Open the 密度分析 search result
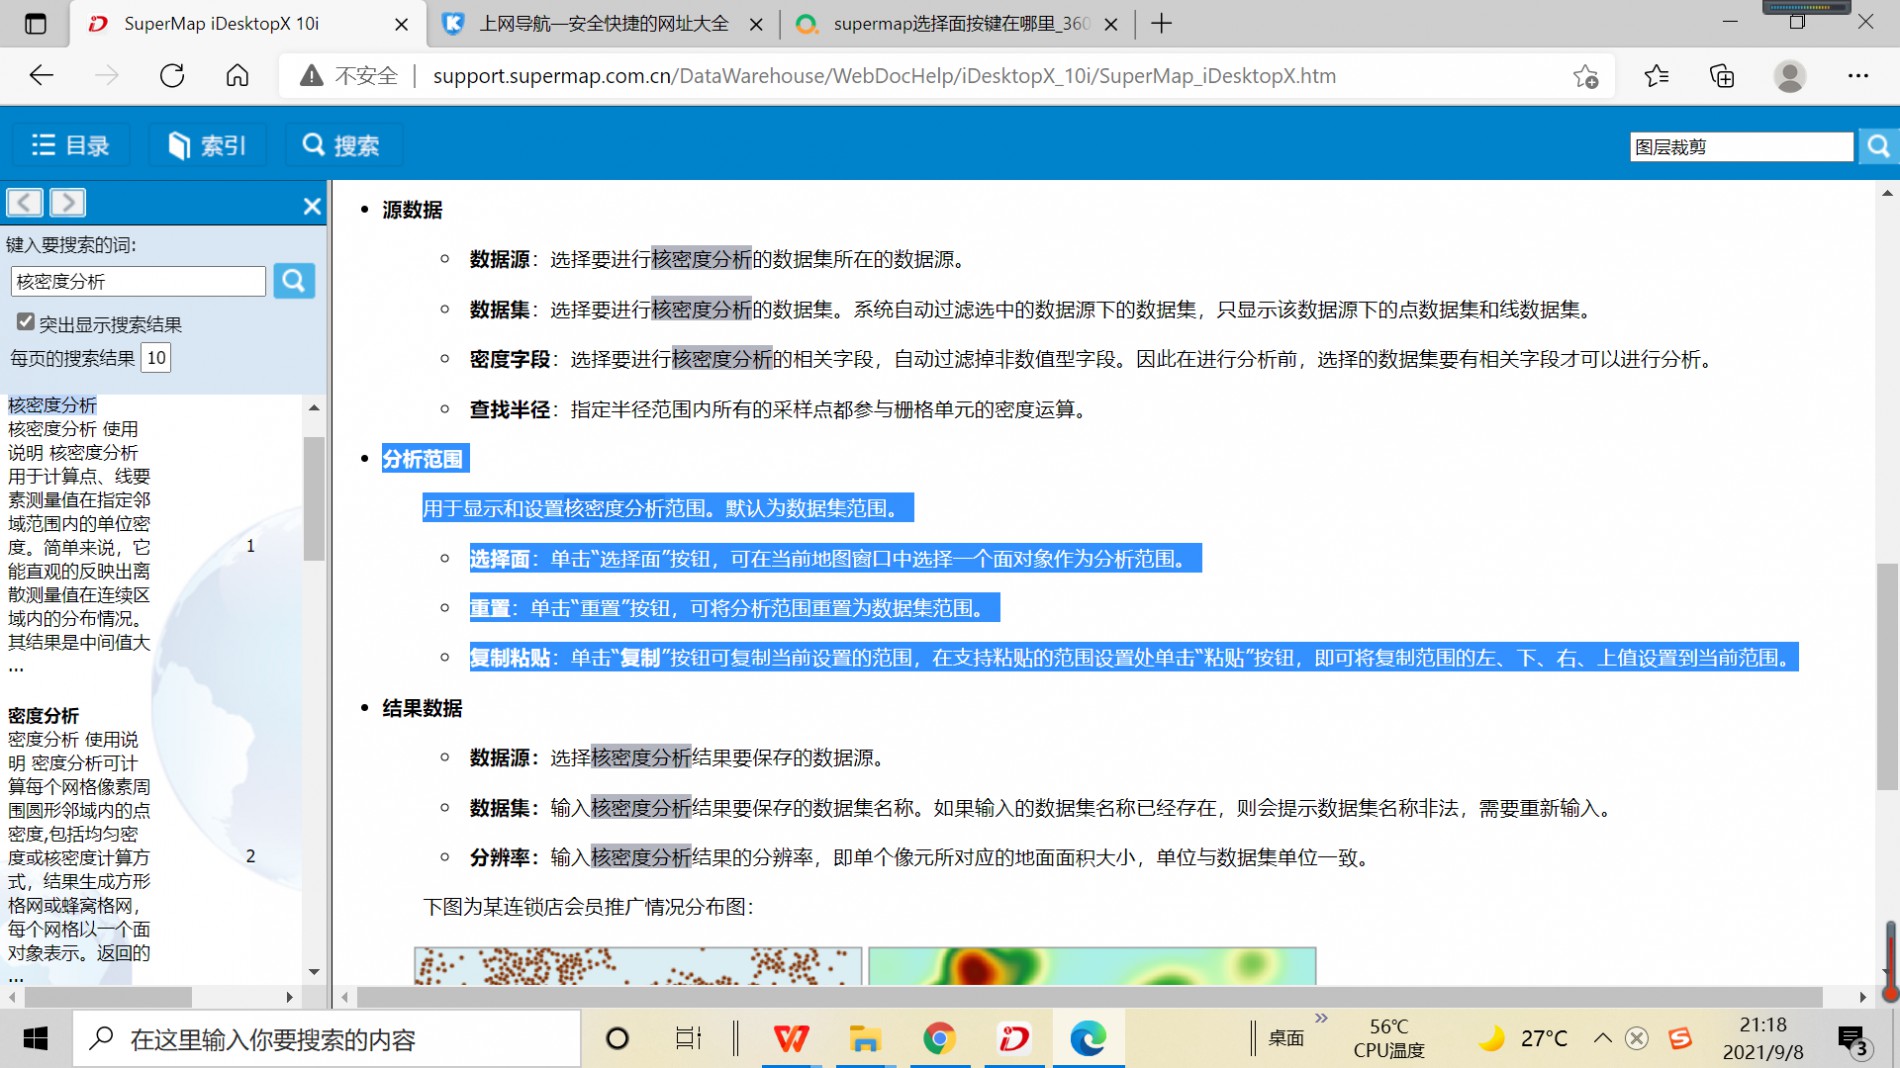The image size is (1900, 1068). click(x=43, y=716)
